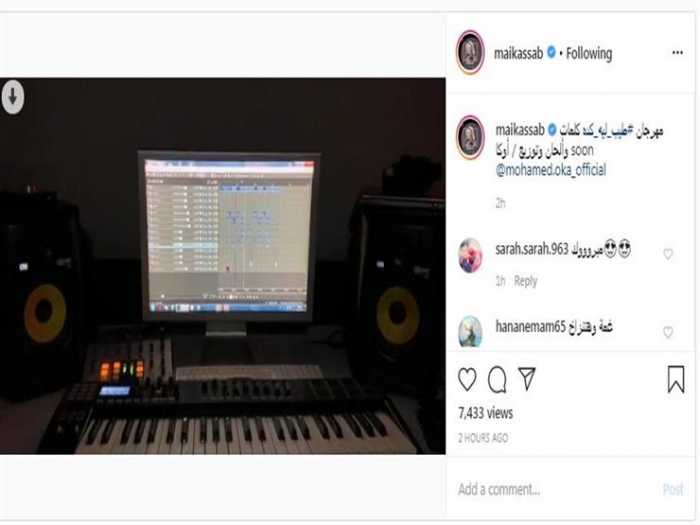Click the studio video to play
Viewport: 700px width, 525px height.
tap(223, 266)
